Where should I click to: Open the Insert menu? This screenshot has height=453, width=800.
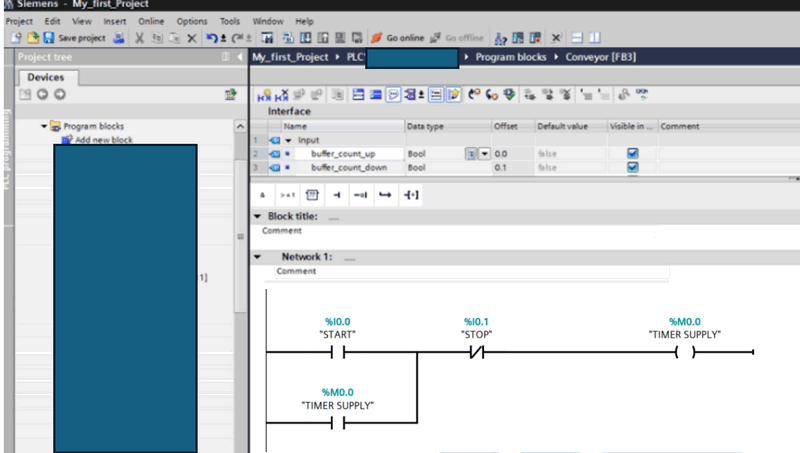point(115,21)
